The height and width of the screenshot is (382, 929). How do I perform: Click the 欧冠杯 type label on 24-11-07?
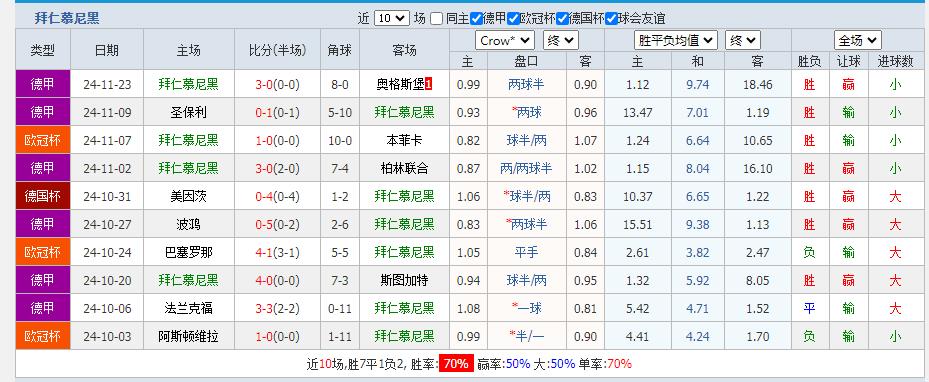pos(43,140)
